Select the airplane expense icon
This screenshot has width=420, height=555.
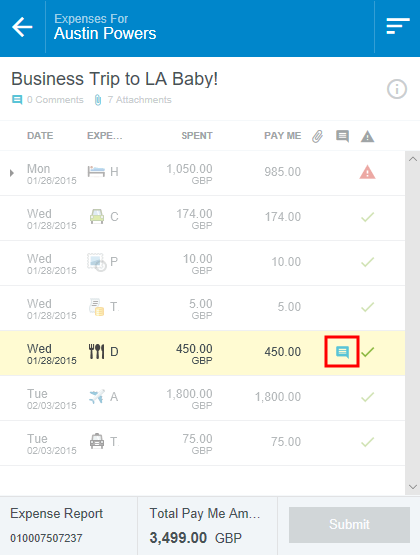pyautogui.click(x=97, y=396)
